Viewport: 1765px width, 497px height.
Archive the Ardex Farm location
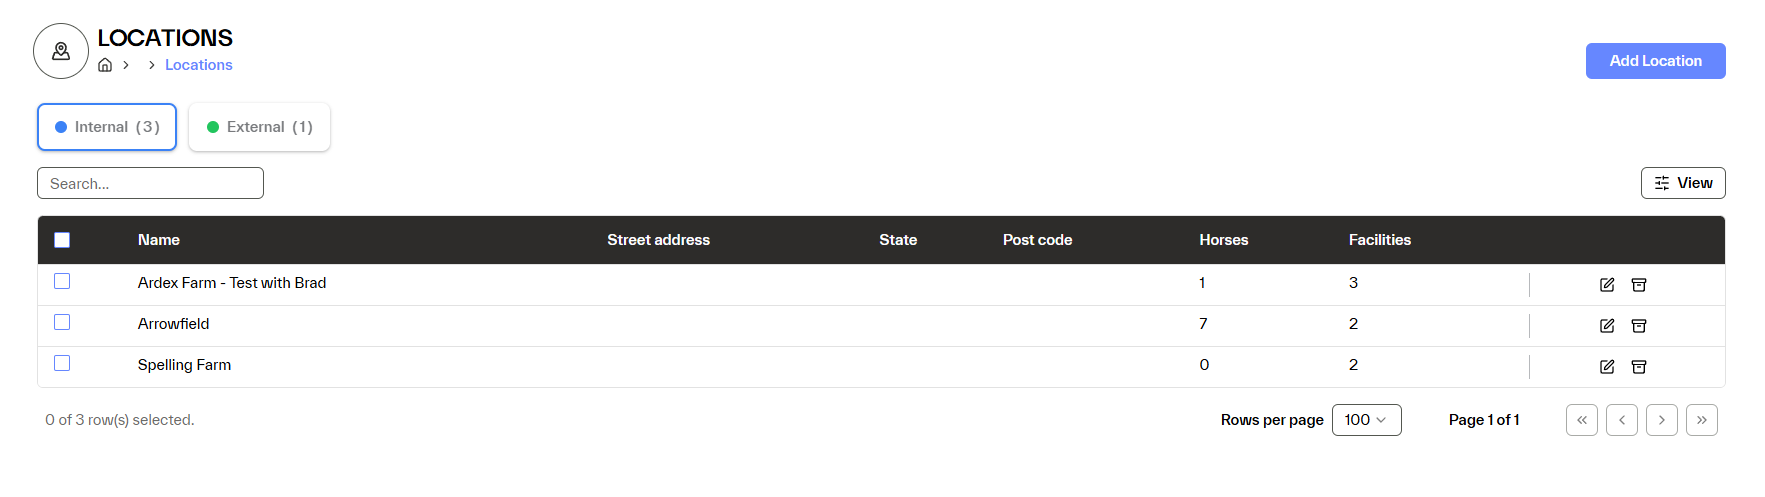1639,285
